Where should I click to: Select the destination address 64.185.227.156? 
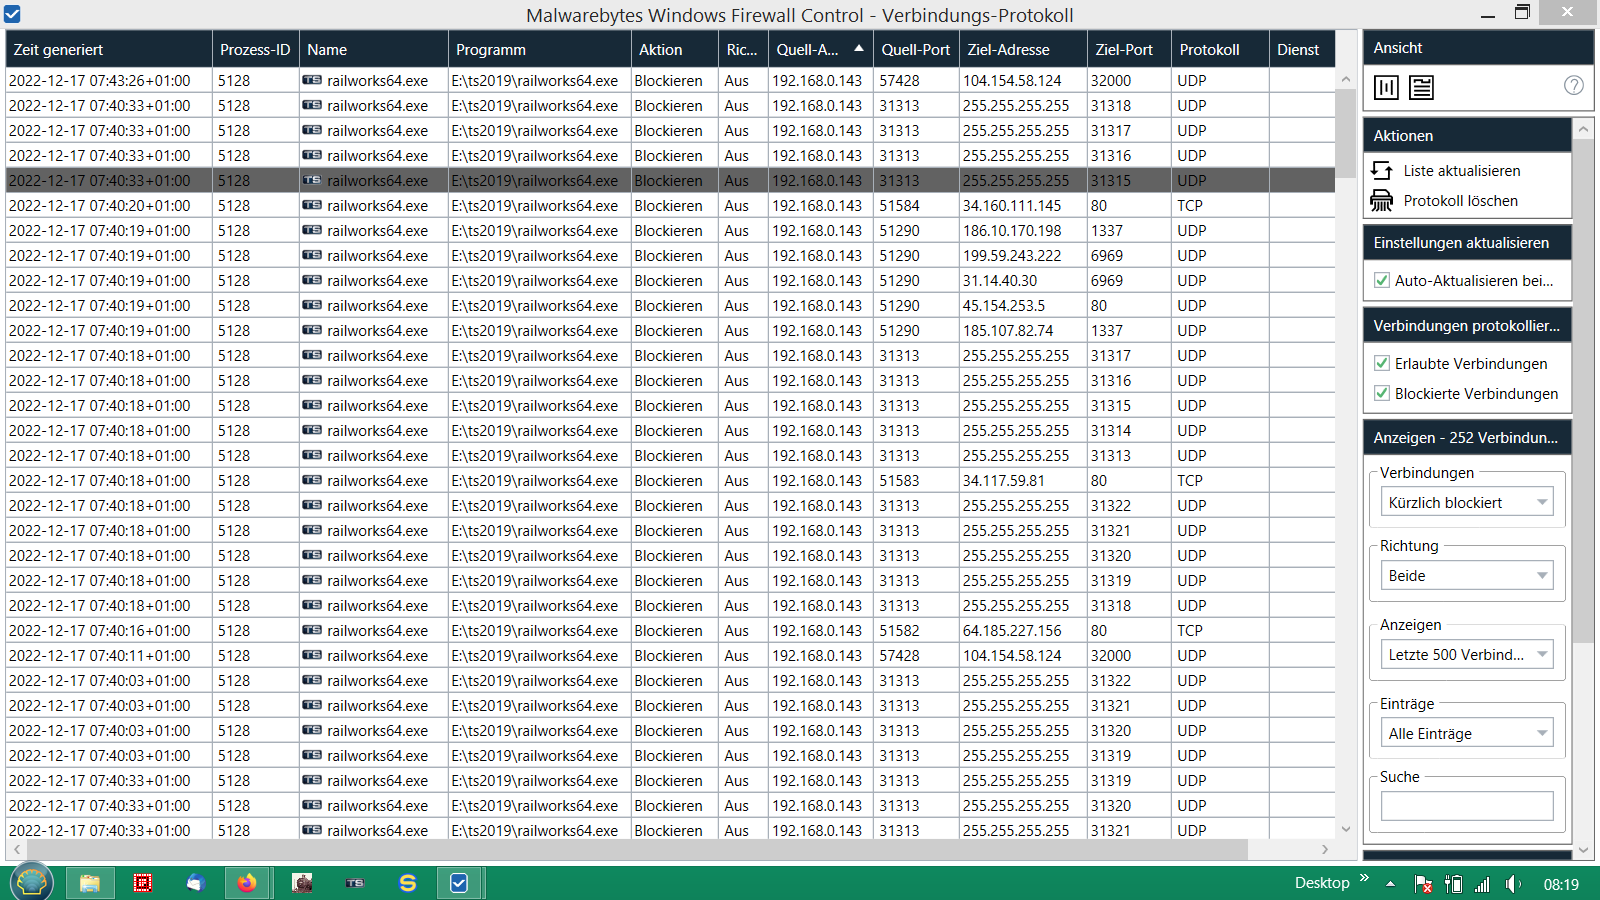pos(1012,630)
